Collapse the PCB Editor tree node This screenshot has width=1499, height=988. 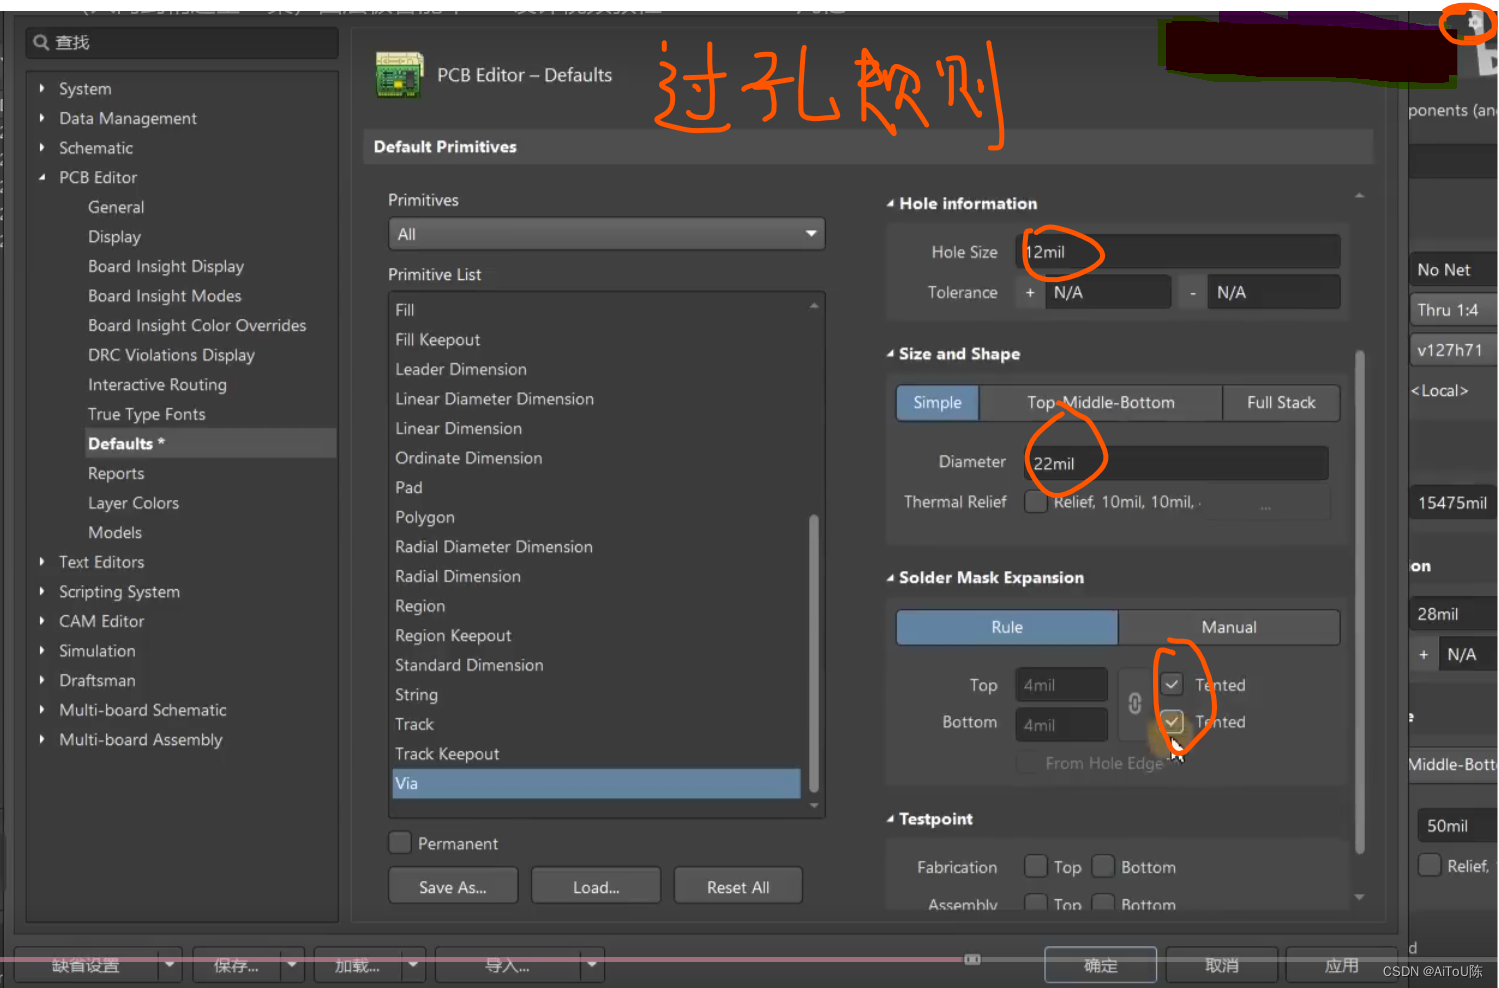[x=42, y=177]
